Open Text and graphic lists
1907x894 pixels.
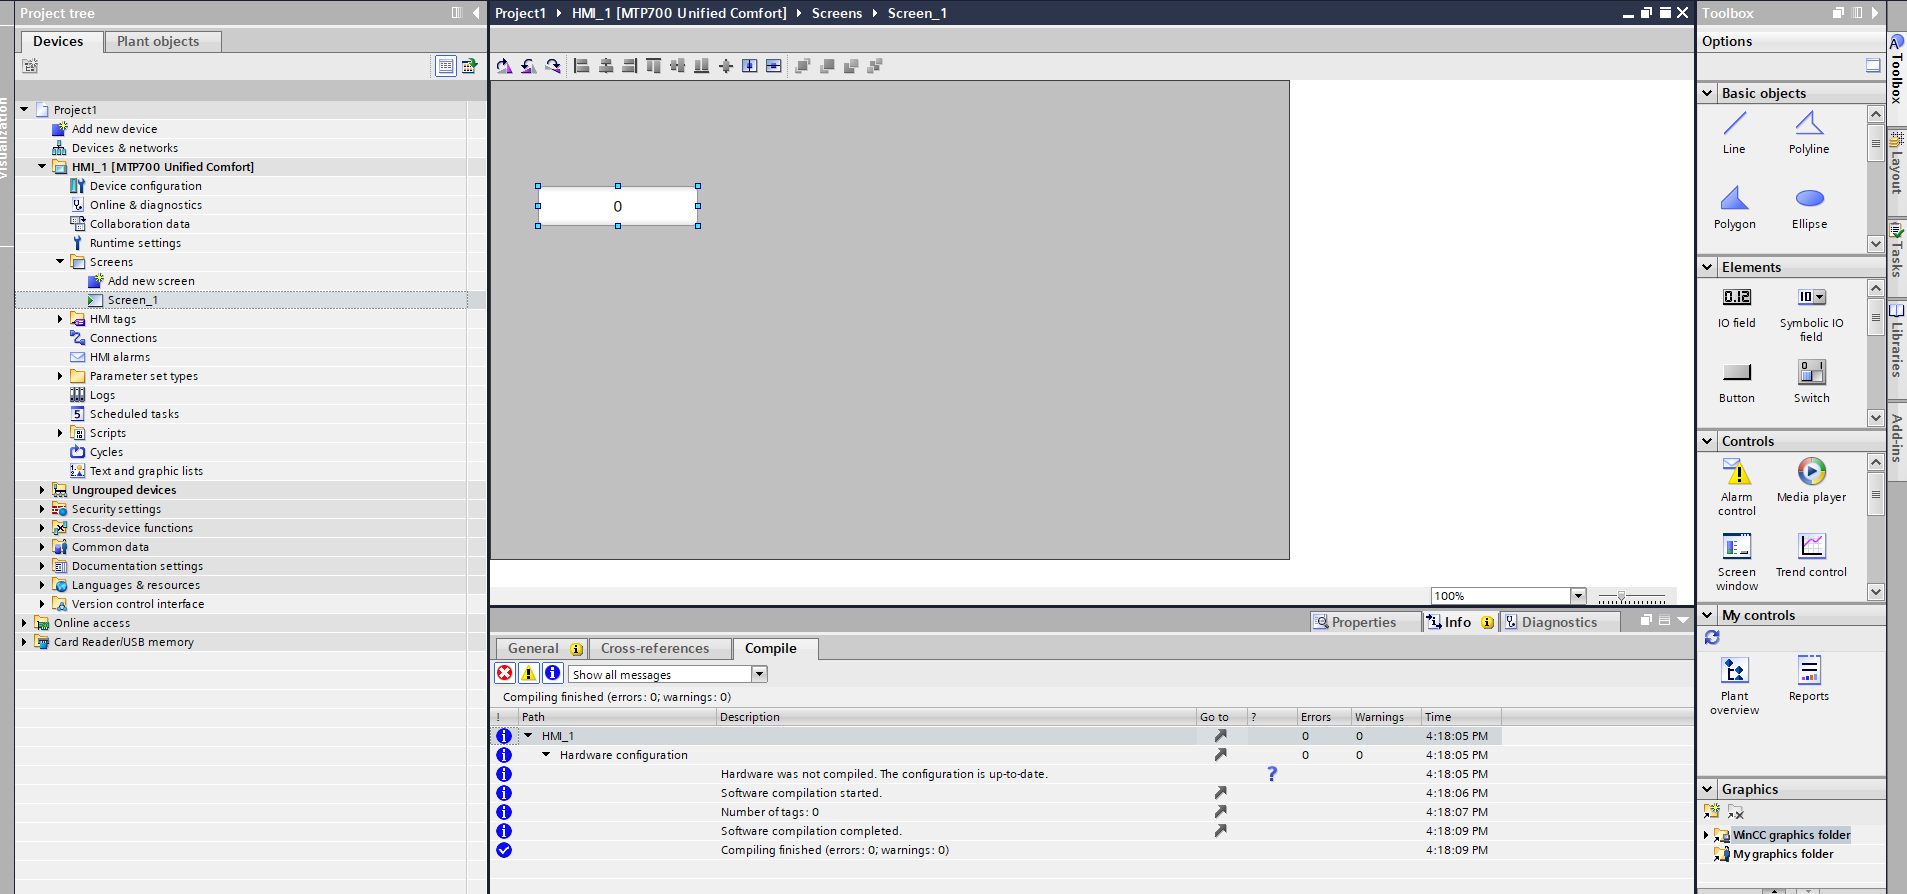pyautogui.click(x=146, y=471)
